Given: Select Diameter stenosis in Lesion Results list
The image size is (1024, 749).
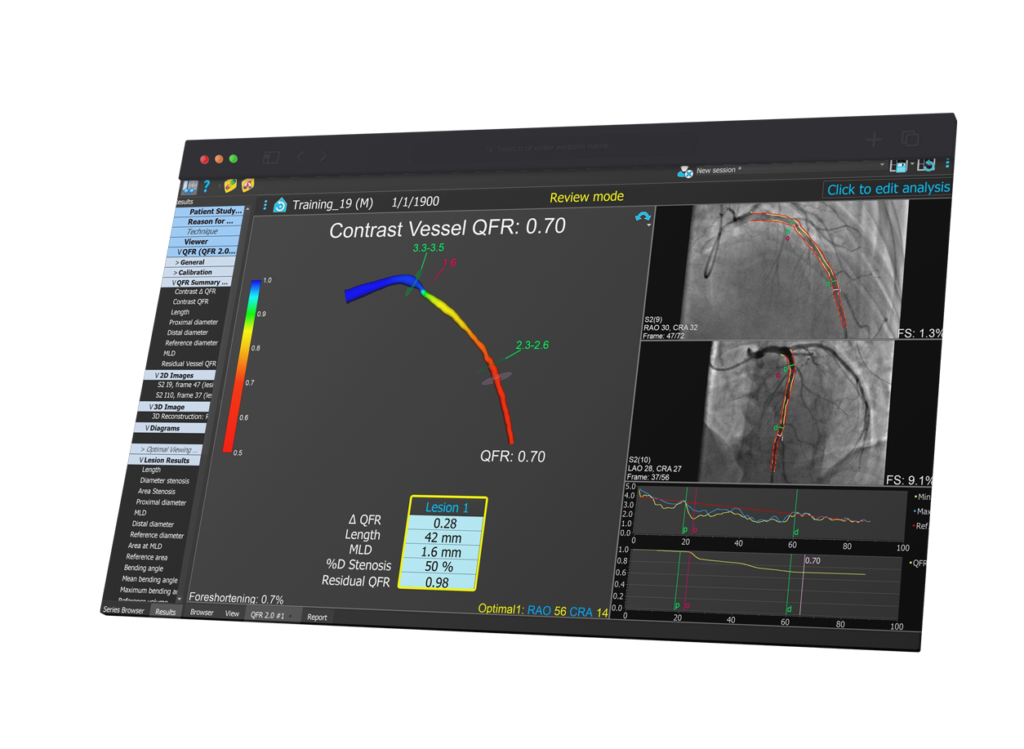Looking at the screenshot, I should [x=164, y=481].
